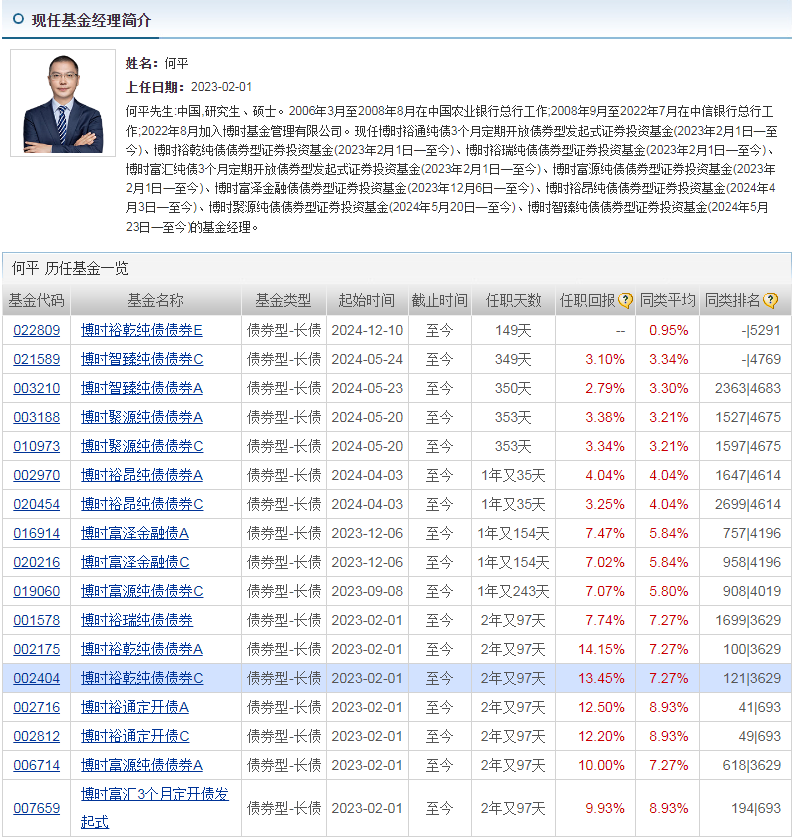This screenshot has height=839, width=793.
Task: Open fund code 020216
Action: pos(36,562)
